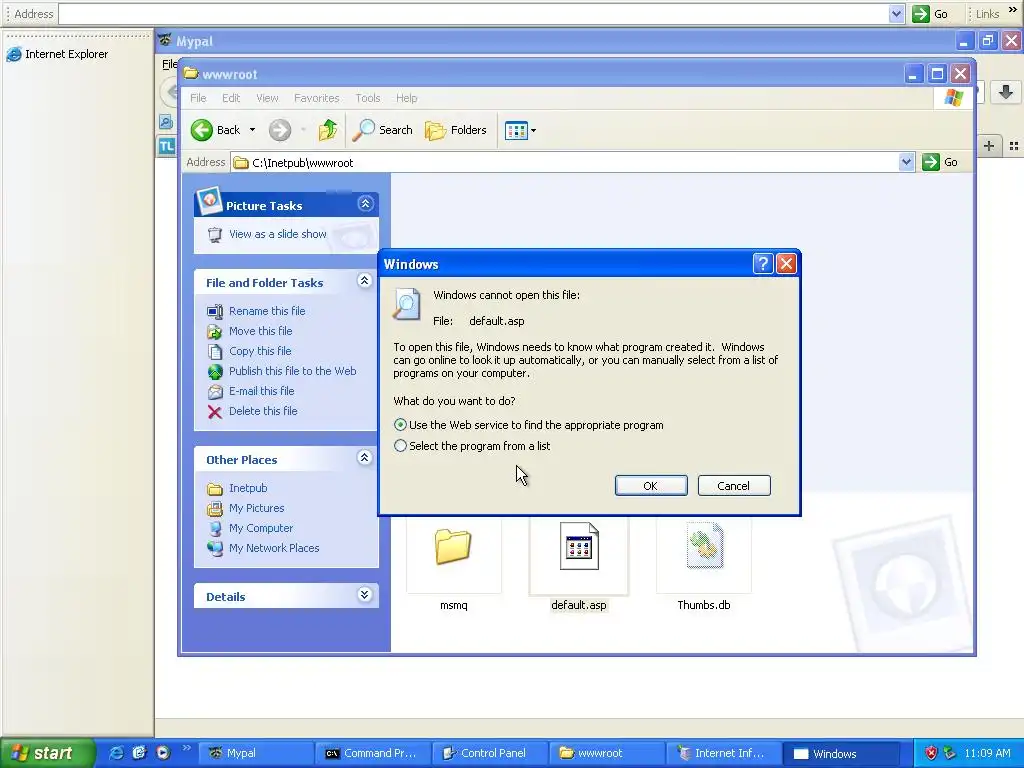Launch Internet Explorer from Quick Launch
1024x768 pixels.
(116, 753)
